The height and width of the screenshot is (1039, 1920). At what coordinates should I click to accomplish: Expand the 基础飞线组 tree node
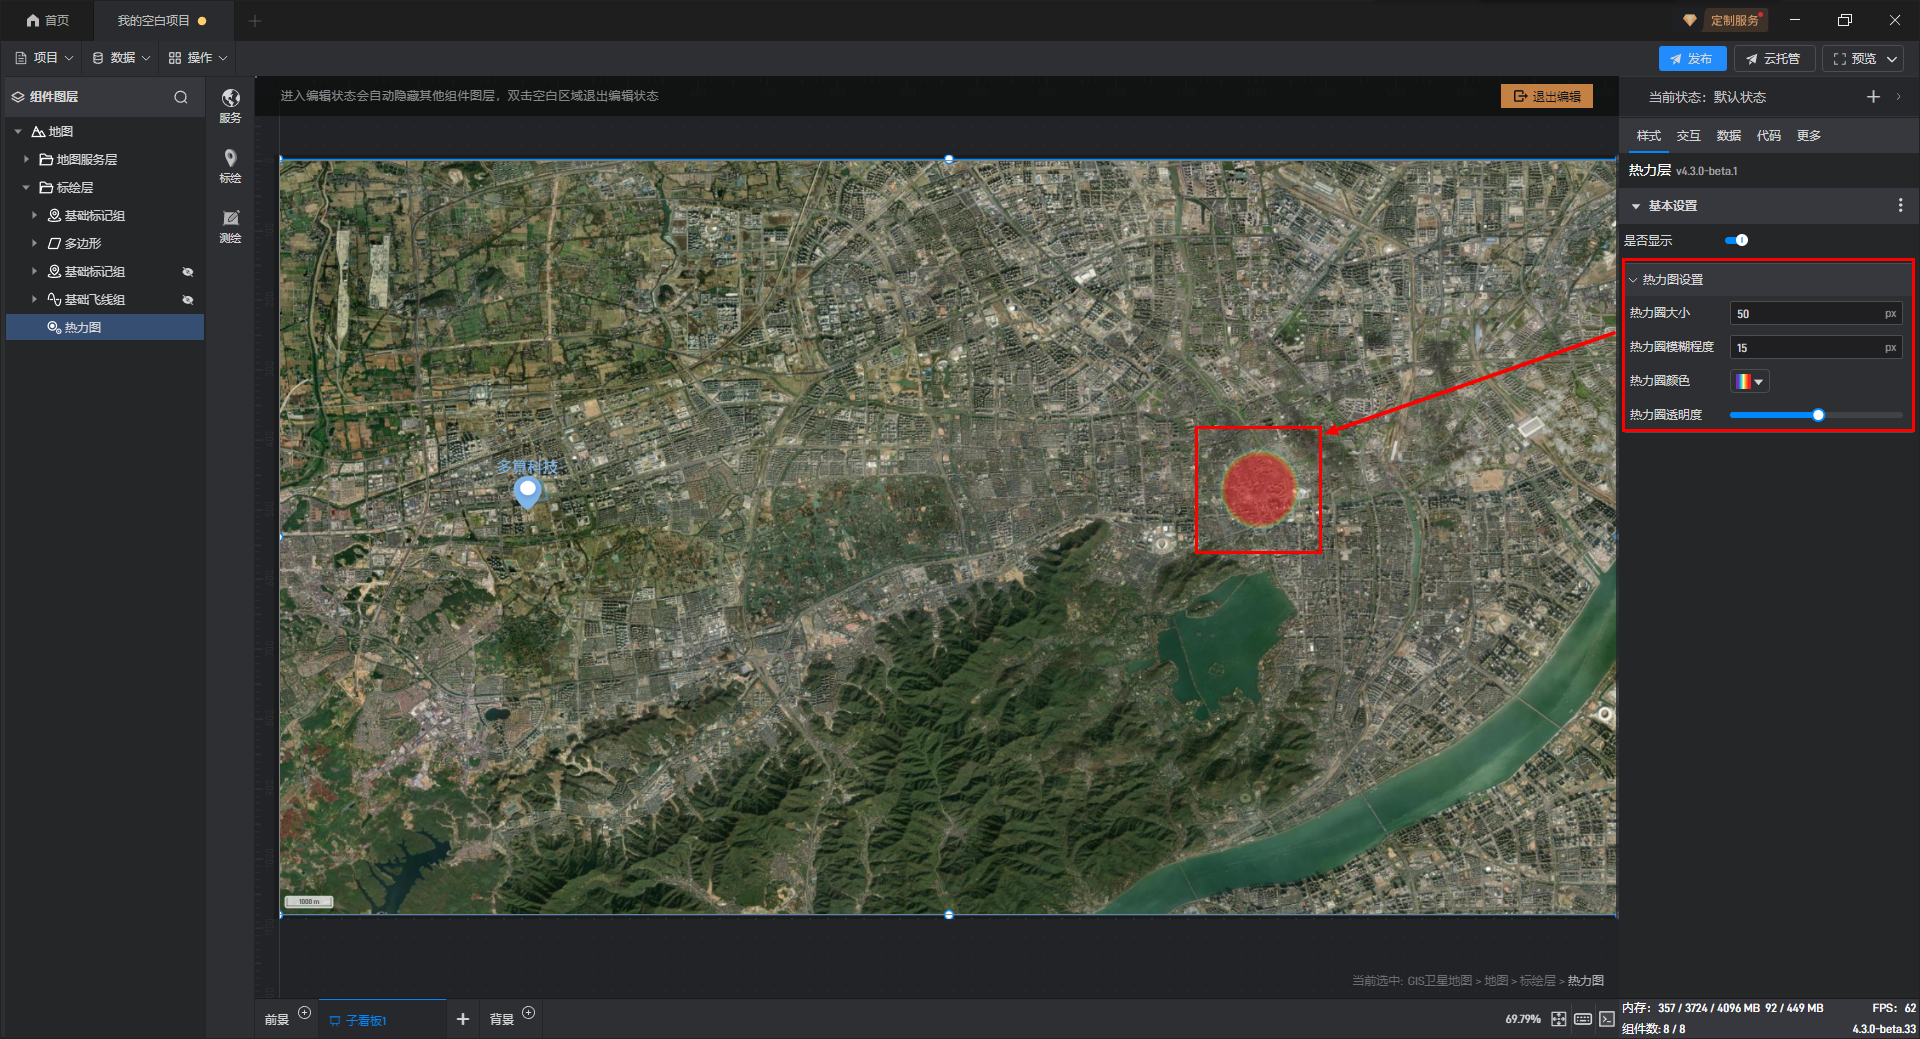coord(34,299)
